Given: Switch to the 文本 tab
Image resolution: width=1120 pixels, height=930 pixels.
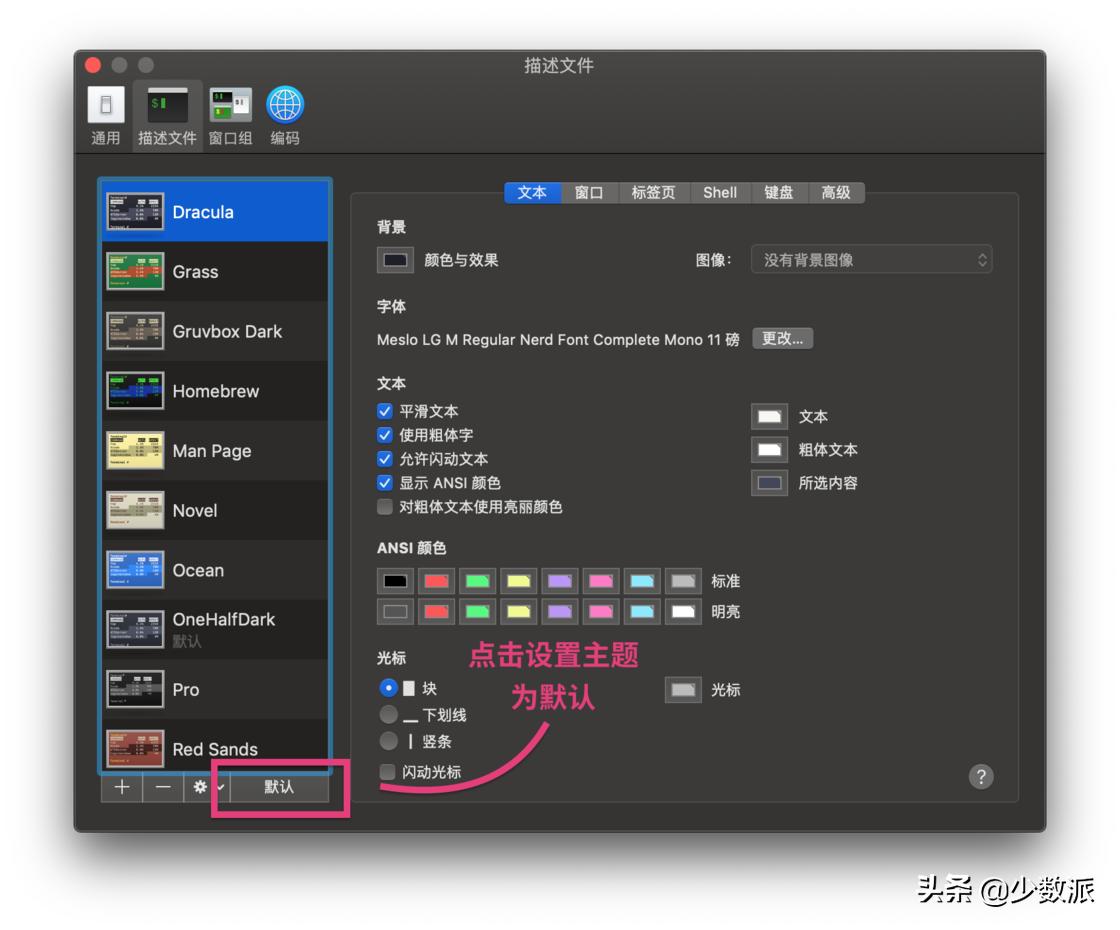Looking at the screenshot, I should point(532,193).
